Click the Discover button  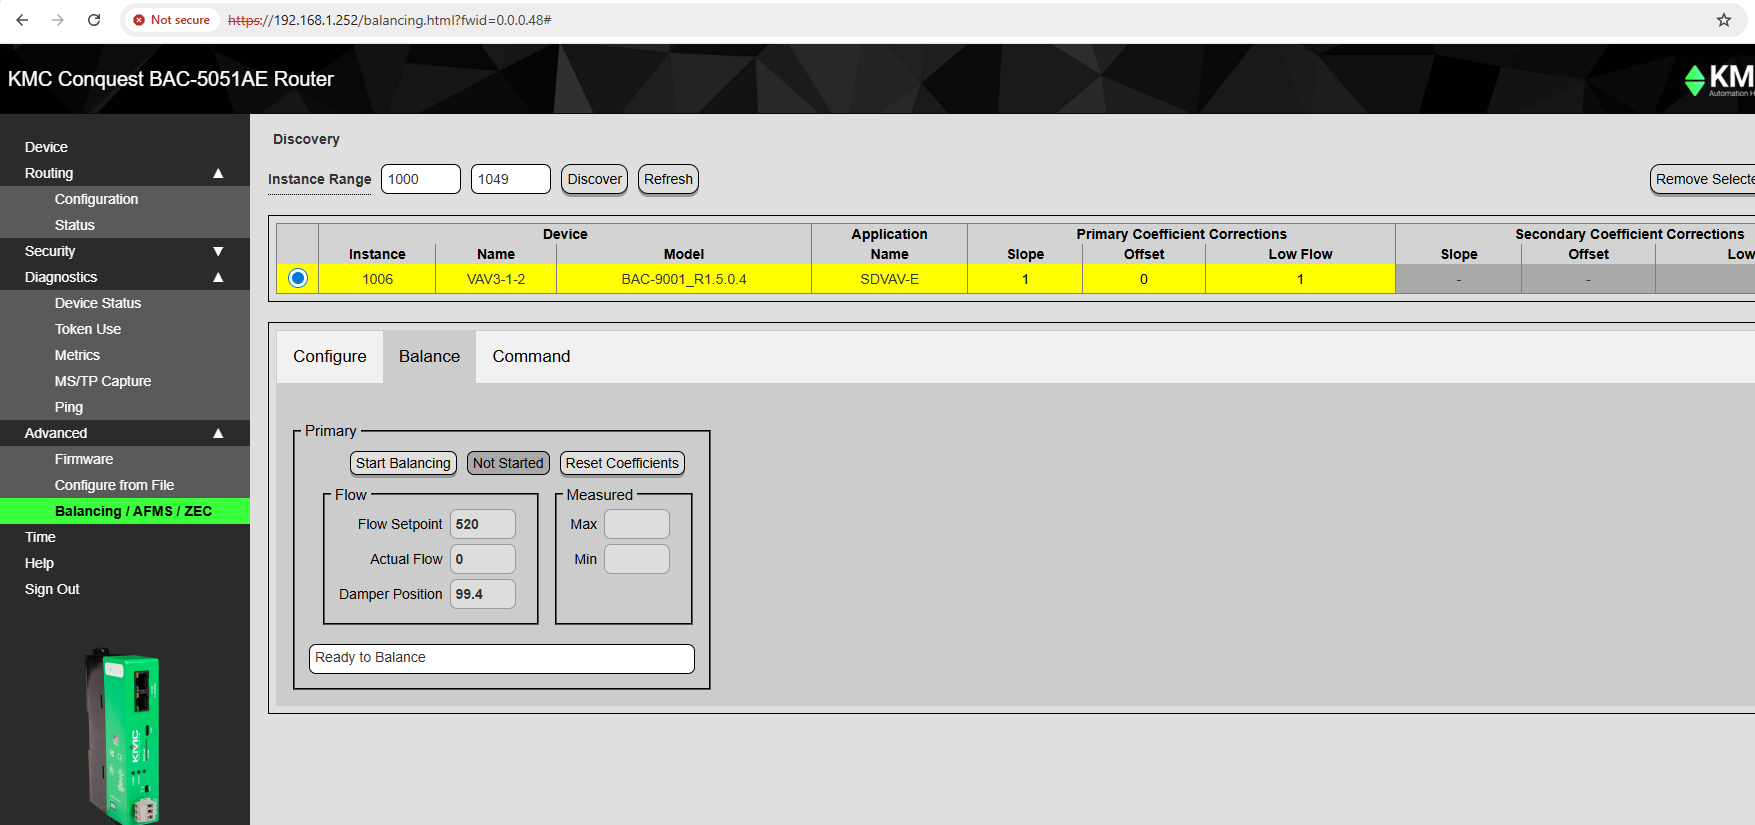pyautogui.click(x=595, y=179)
